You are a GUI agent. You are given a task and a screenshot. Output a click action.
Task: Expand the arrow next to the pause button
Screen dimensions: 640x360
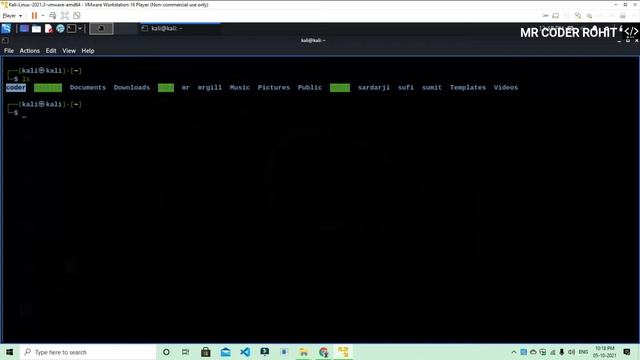click(x=43, y=16)
